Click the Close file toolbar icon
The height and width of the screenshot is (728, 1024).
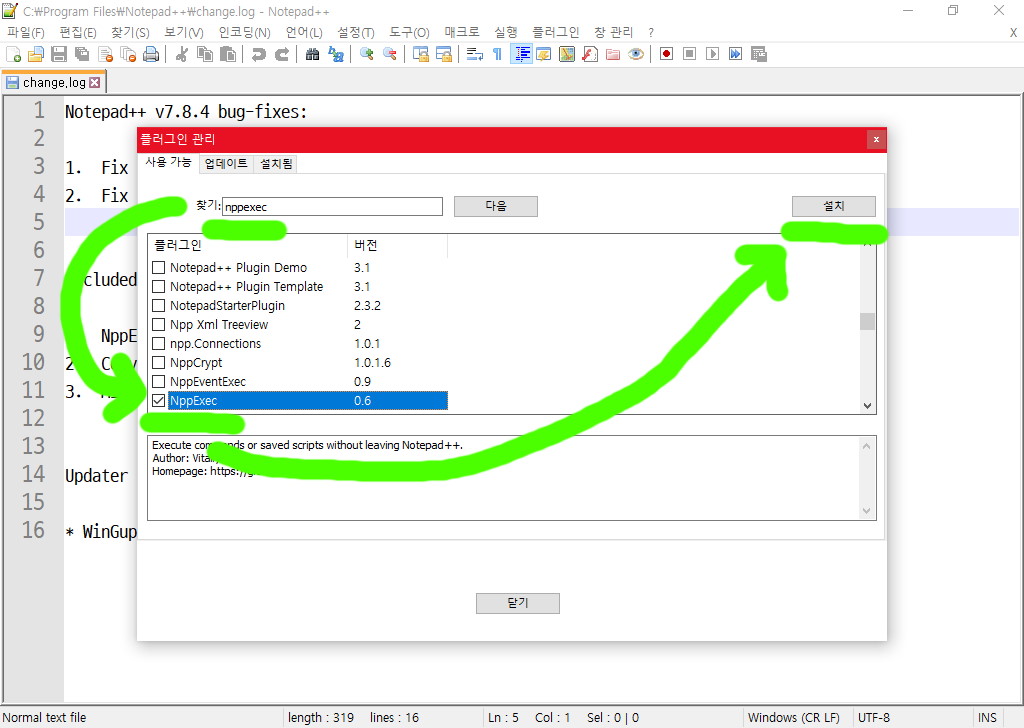105,54
